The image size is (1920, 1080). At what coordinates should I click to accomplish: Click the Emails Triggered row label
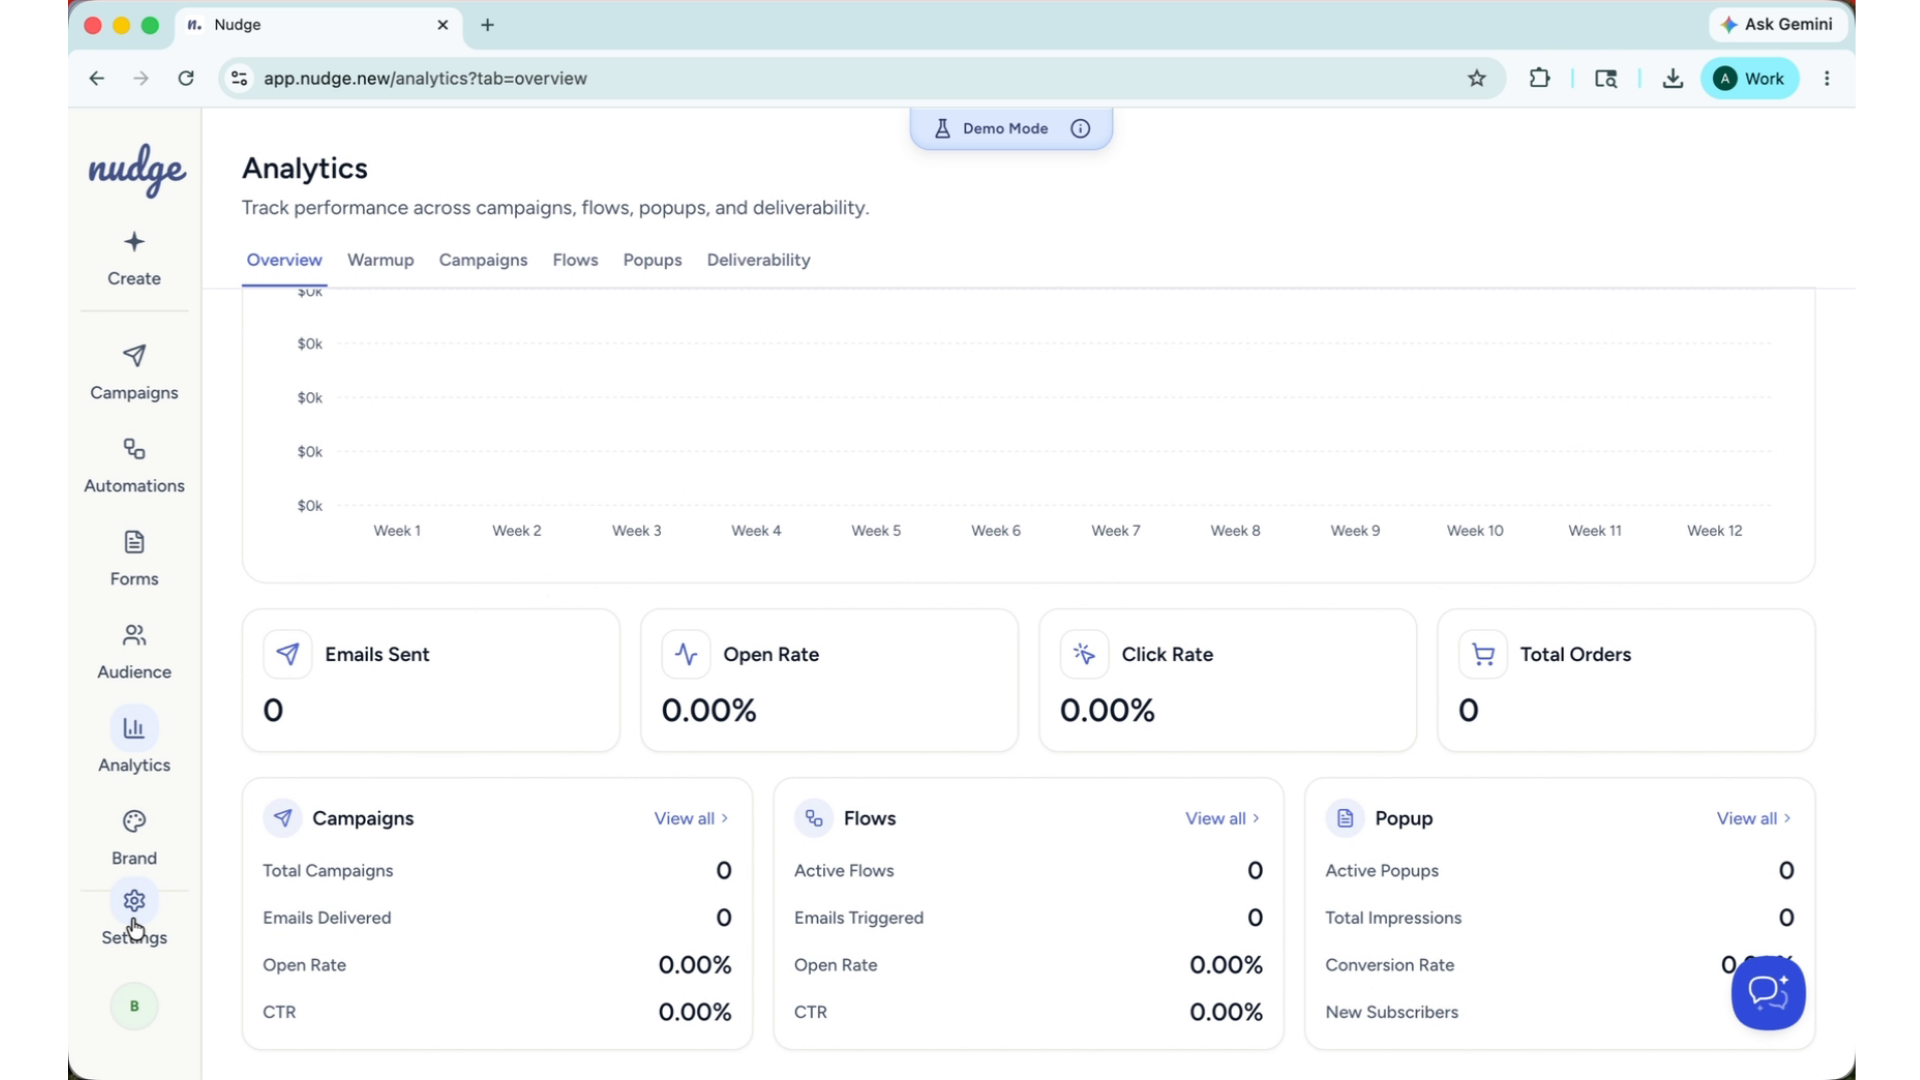[859, 918]
